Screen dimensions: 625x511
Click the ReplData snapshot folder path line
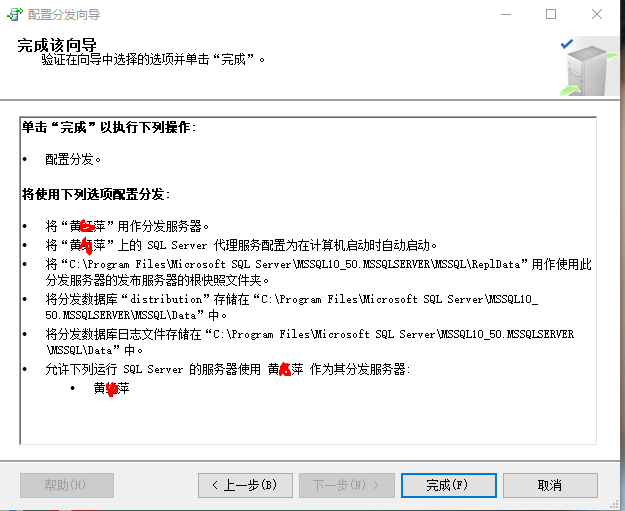pos(318,264)
